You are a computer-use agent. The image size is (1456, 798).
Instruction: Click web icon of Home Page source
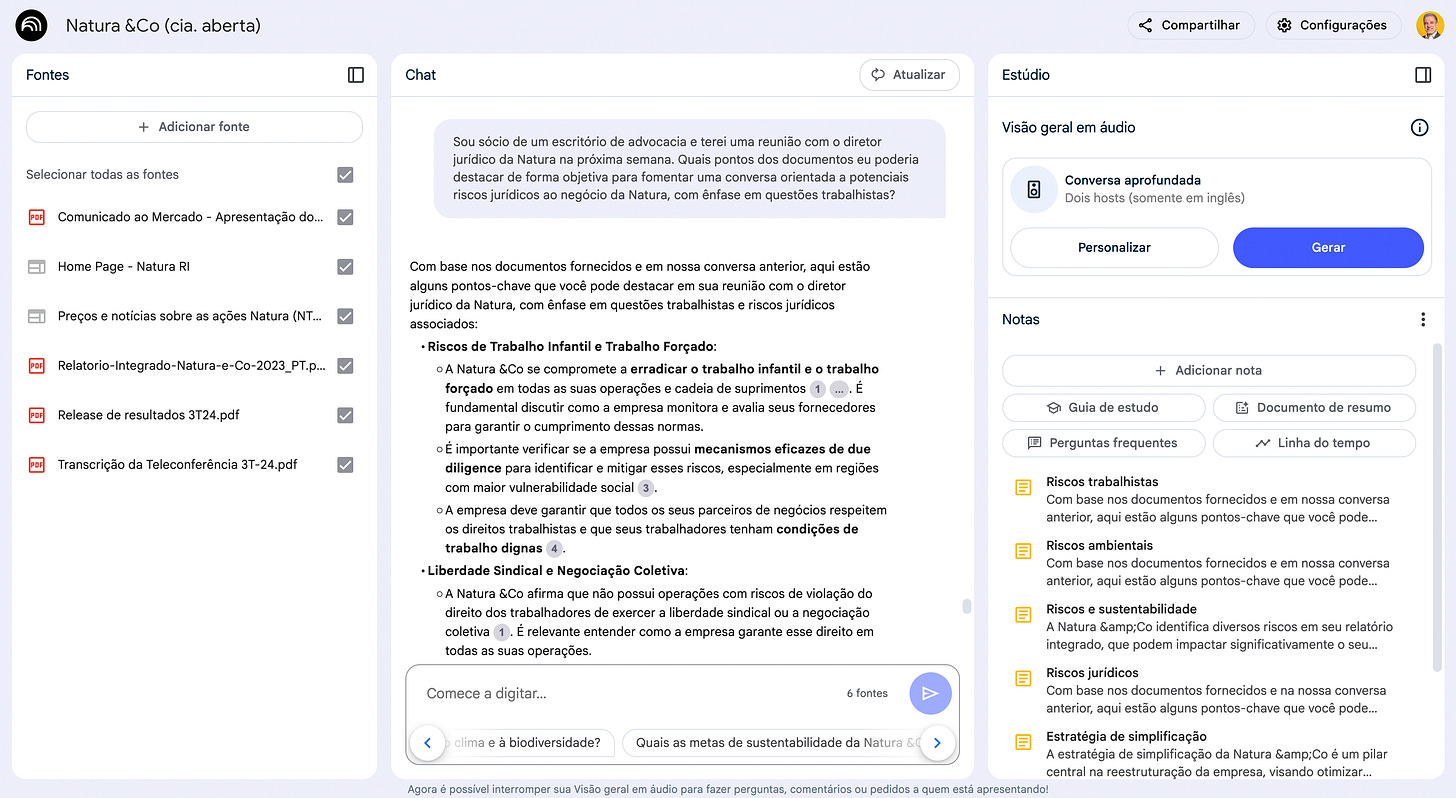click(37, 267)
